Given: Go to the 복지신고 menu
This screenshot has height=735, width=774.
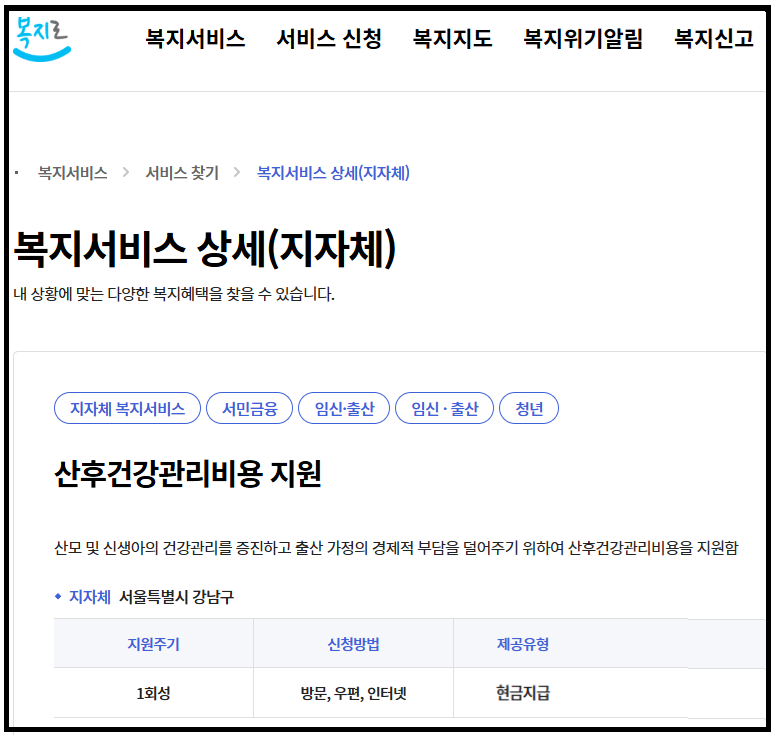Looking at the screenshot, I should pyautogui.click(x=714, y=39).
